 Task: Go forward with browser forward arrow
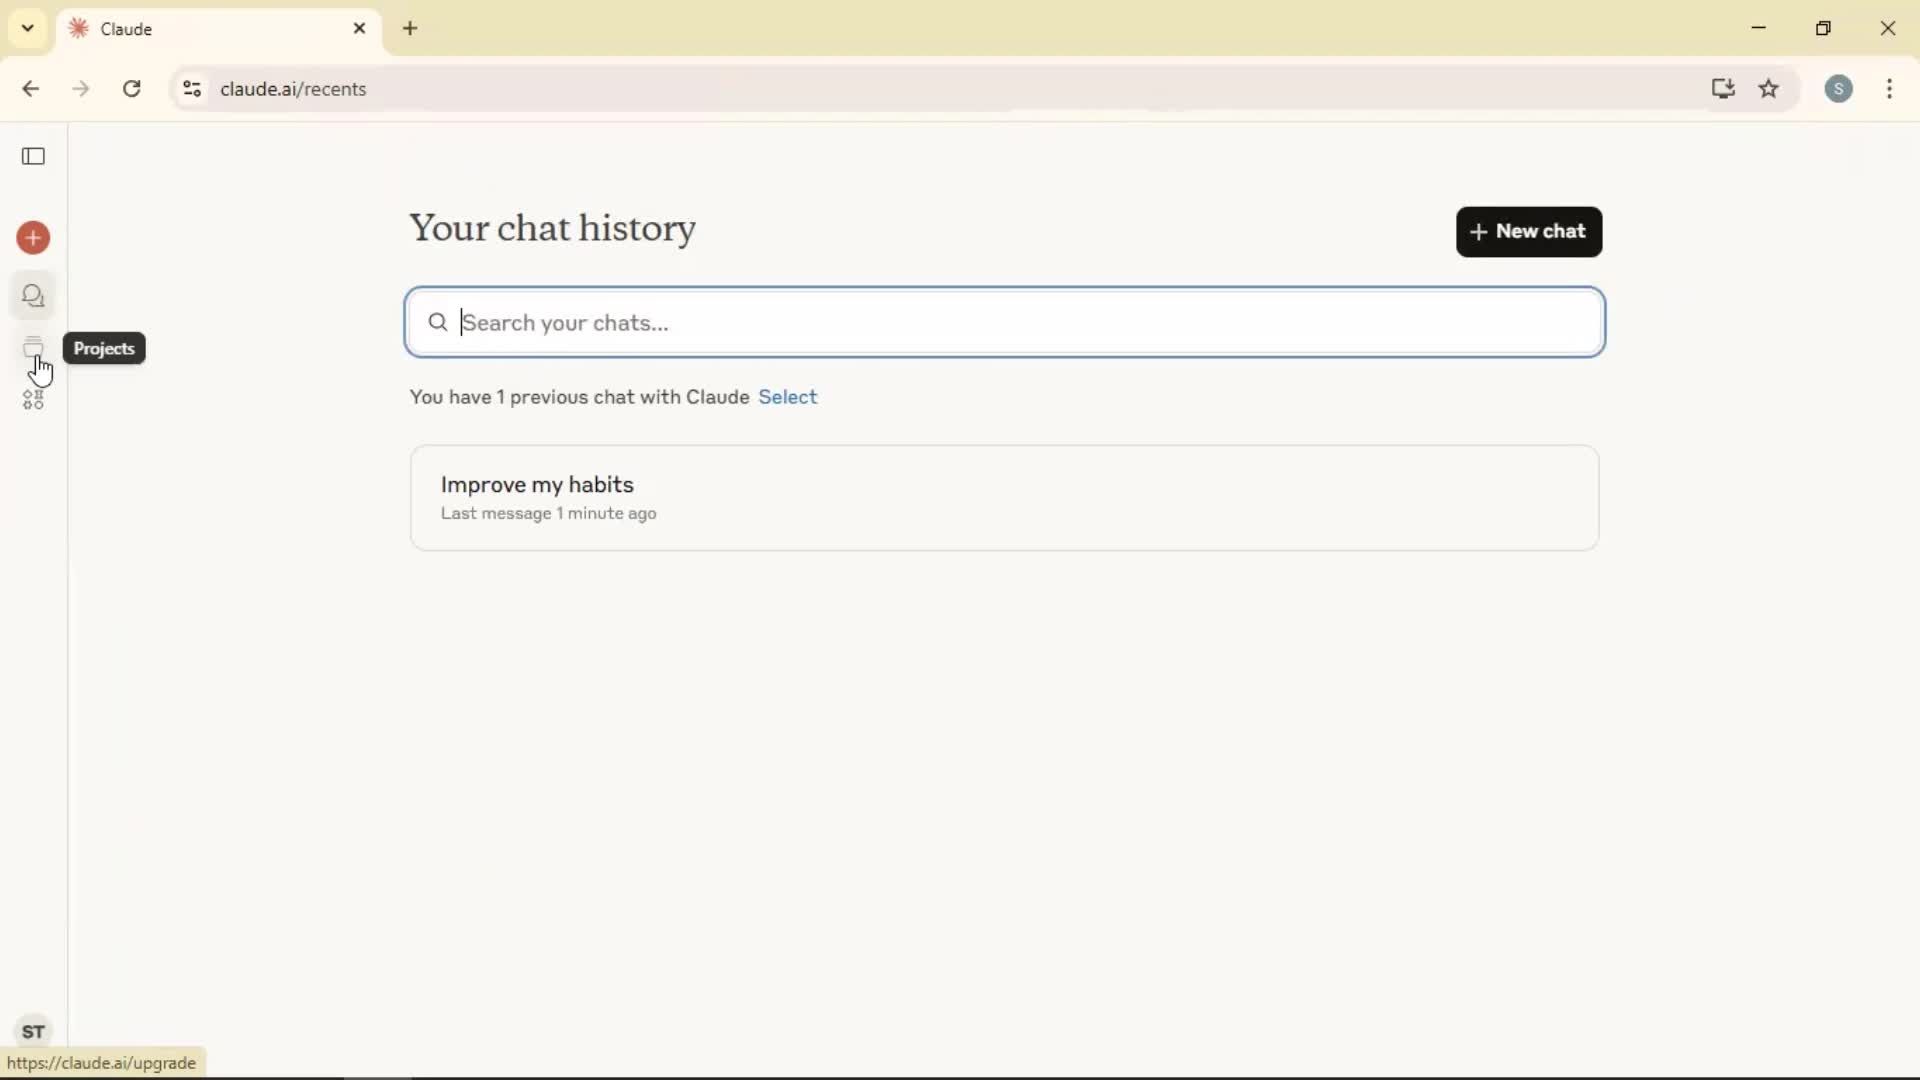point(81,89)
